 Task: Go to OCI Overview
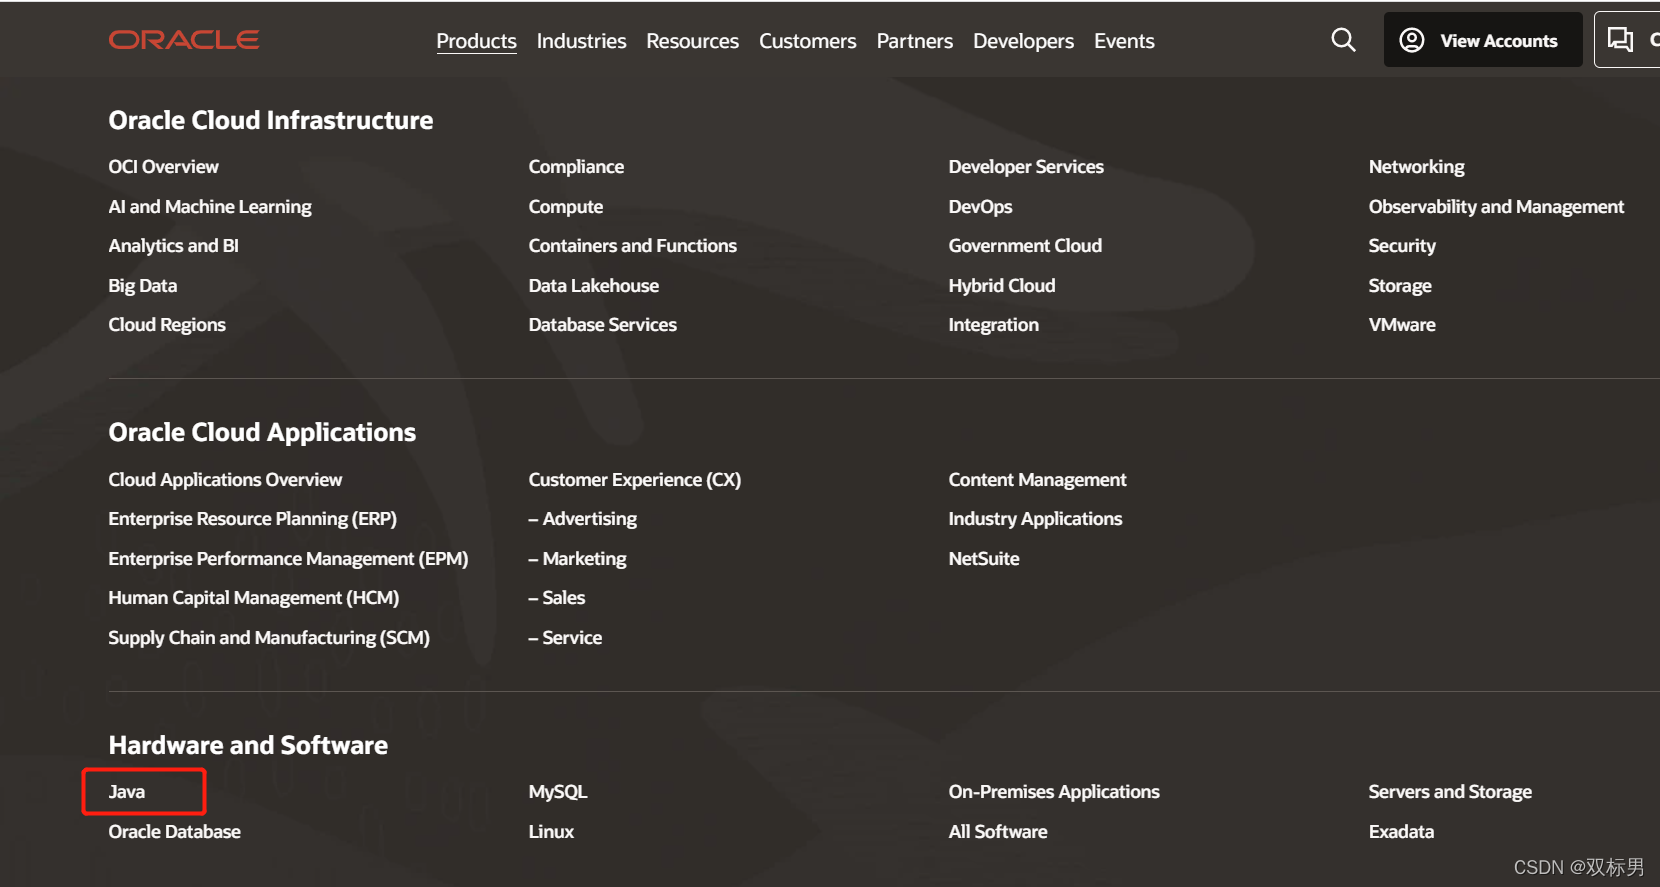tap(163, 167)
